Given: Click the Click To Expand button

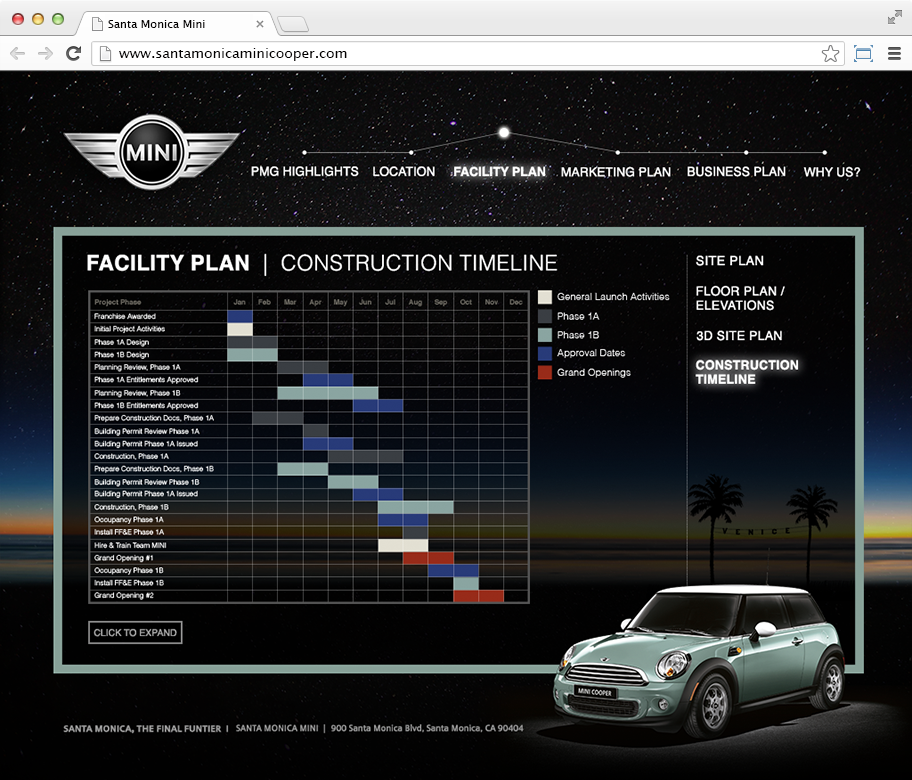Looking at the screenshot, I should 135,632.
